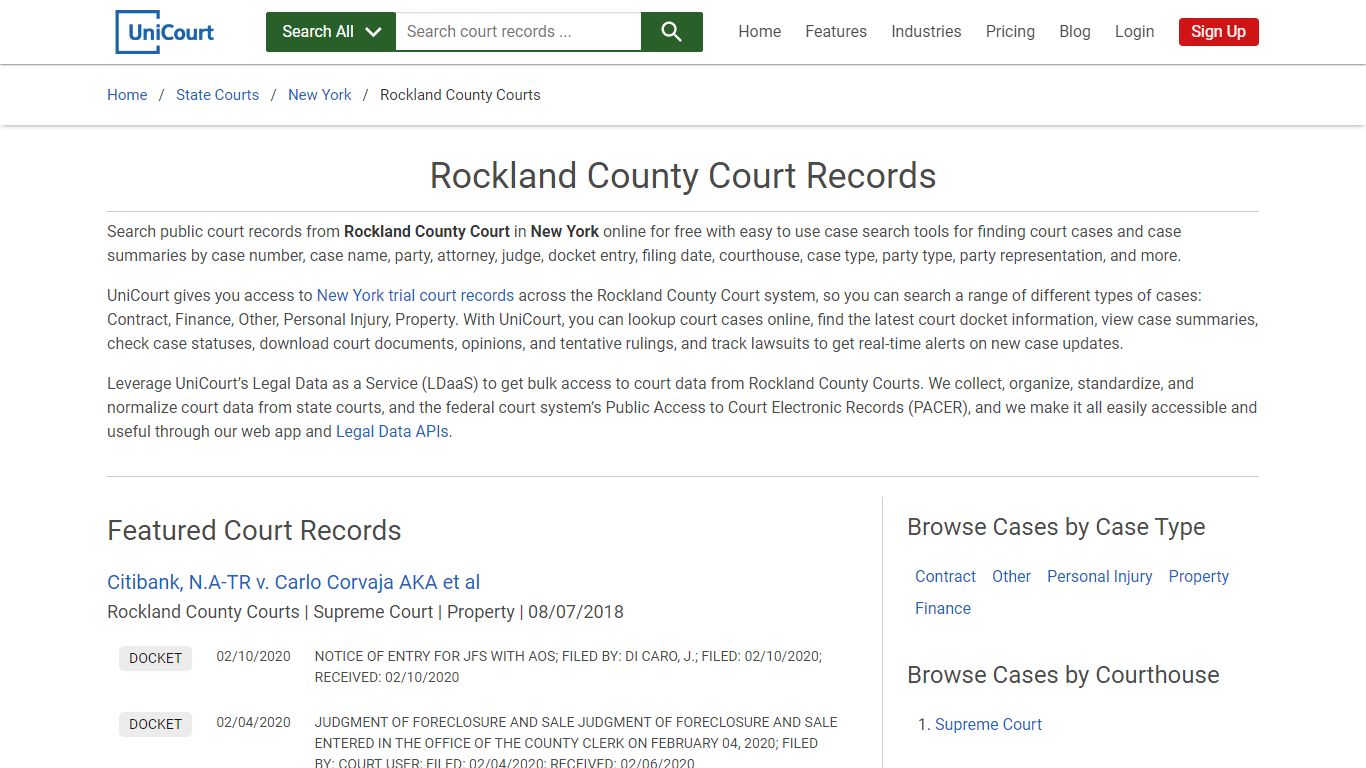Click the Rockland County Court Records heading

point(683,176)
